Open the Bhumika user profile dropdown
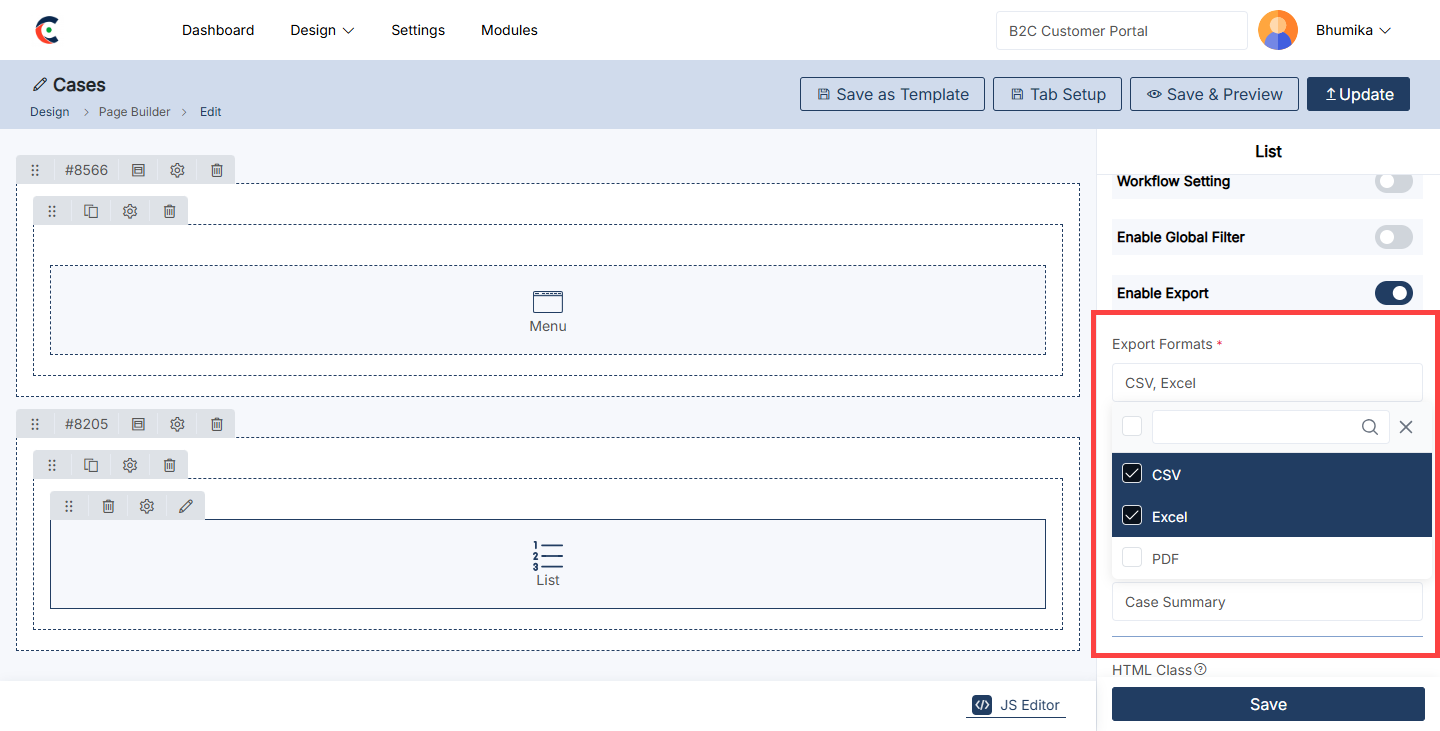Viewport: 1440px width, 731px height. 1353,30
